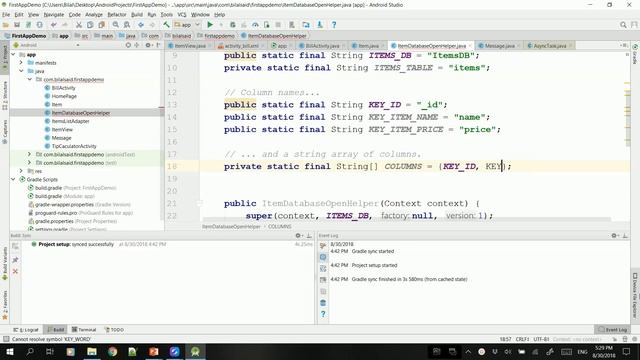This screenshot has height=360, width=640.
Task: Toggle the Build tool window button
Action: pyautogui.click(x=56, y=329)
